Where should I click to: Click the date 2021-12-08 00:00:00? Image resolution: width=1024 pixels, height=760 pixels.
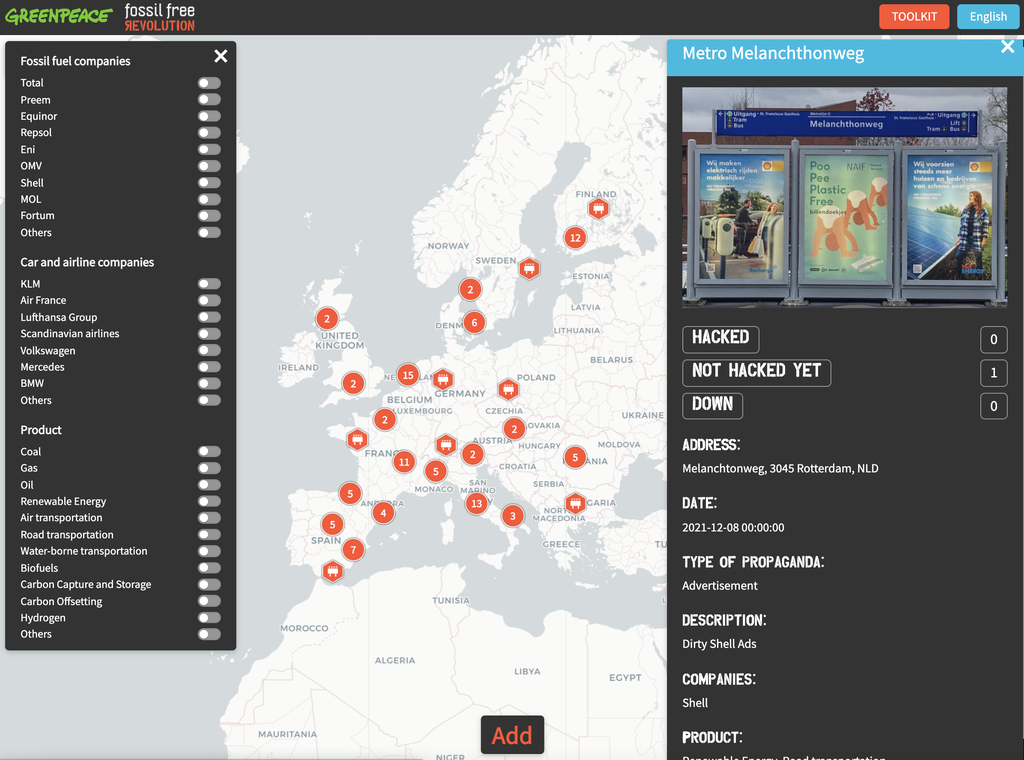(733, 528)
